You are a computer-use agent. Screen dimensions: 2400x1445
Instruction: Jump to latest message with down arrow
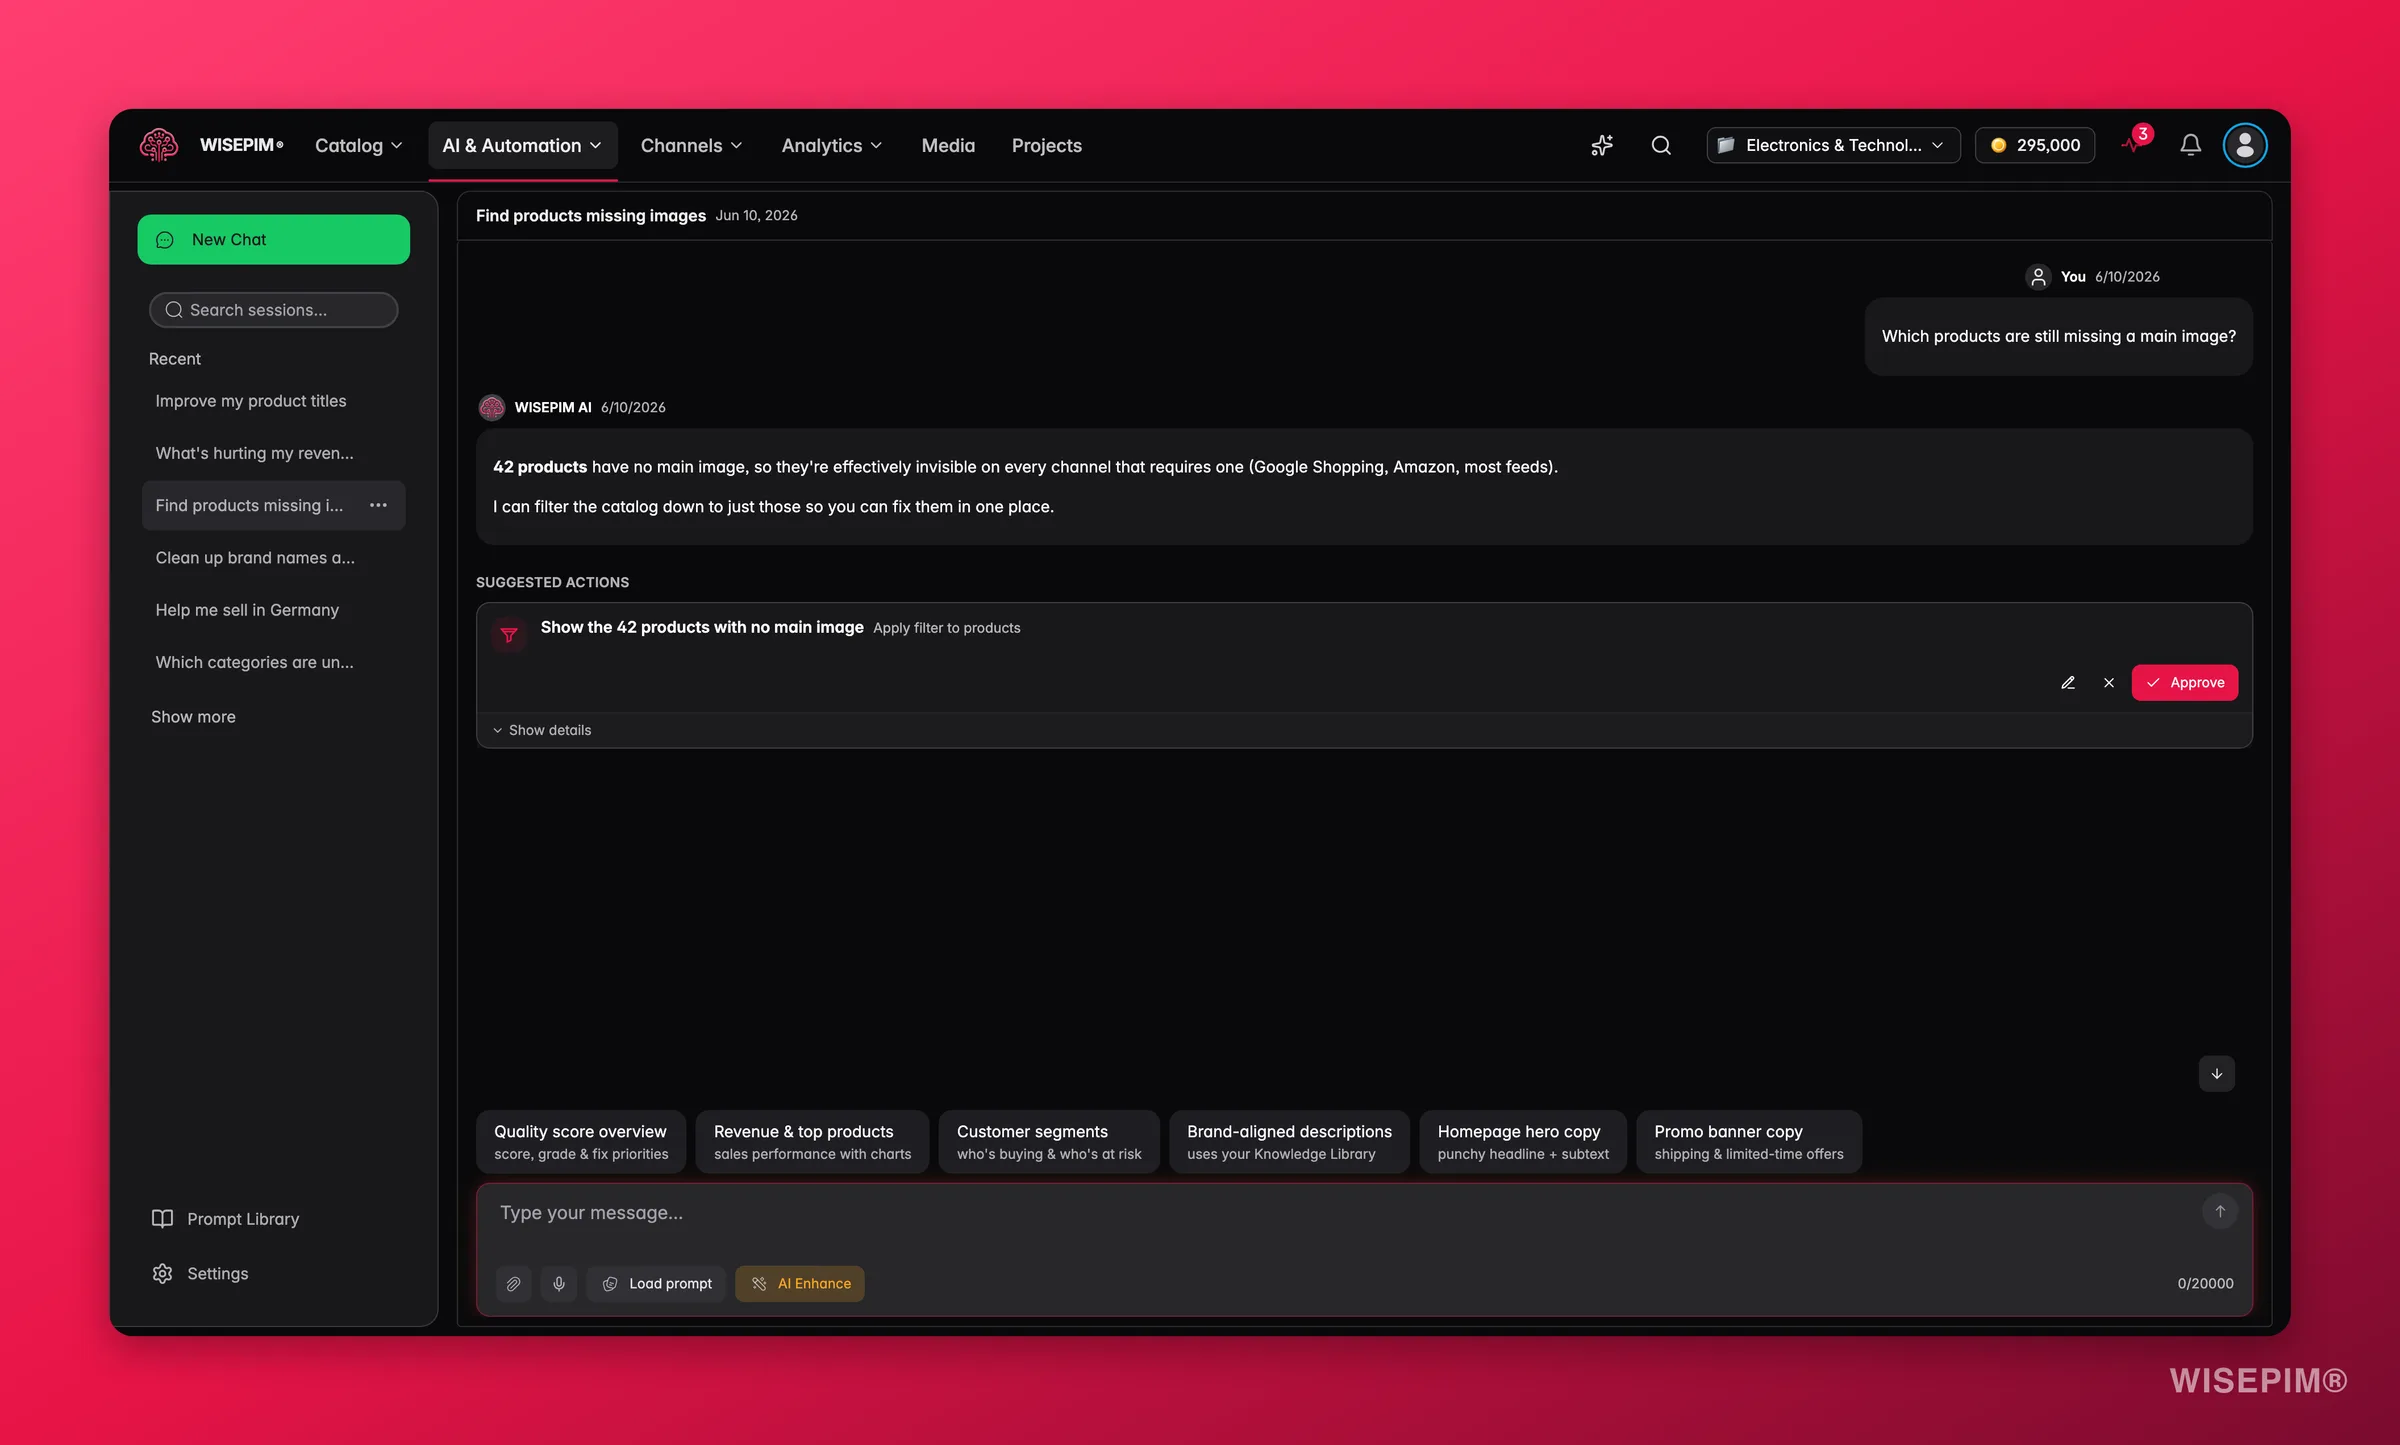tap(2217, 1074)
